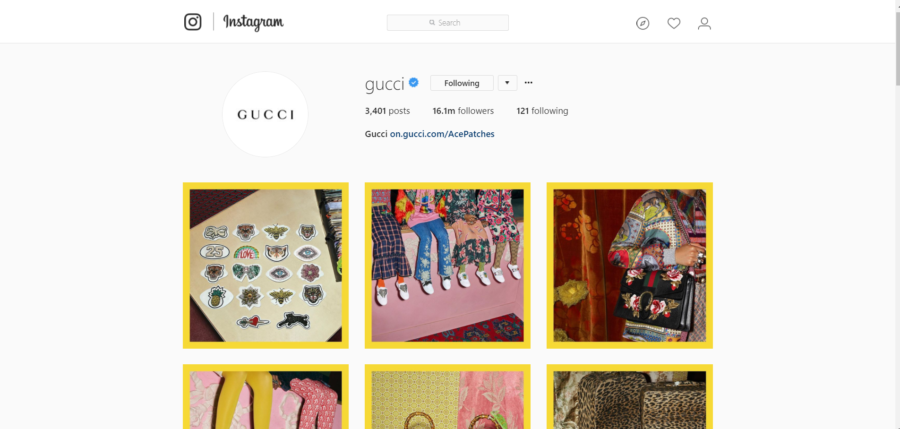Click Gucci circular profile picture

(x=265, y=114)
